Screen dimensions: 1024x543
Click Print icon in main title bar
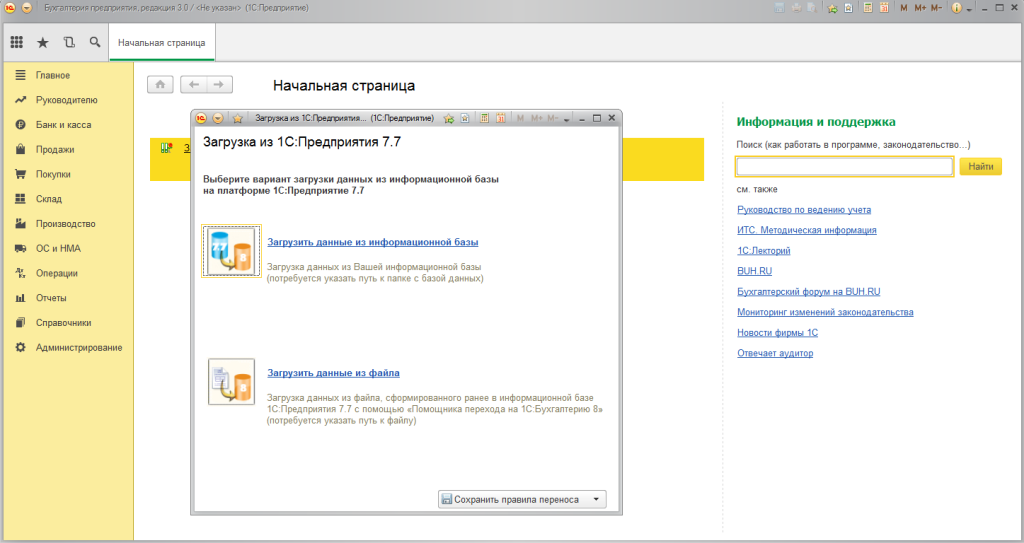(796, 8)
